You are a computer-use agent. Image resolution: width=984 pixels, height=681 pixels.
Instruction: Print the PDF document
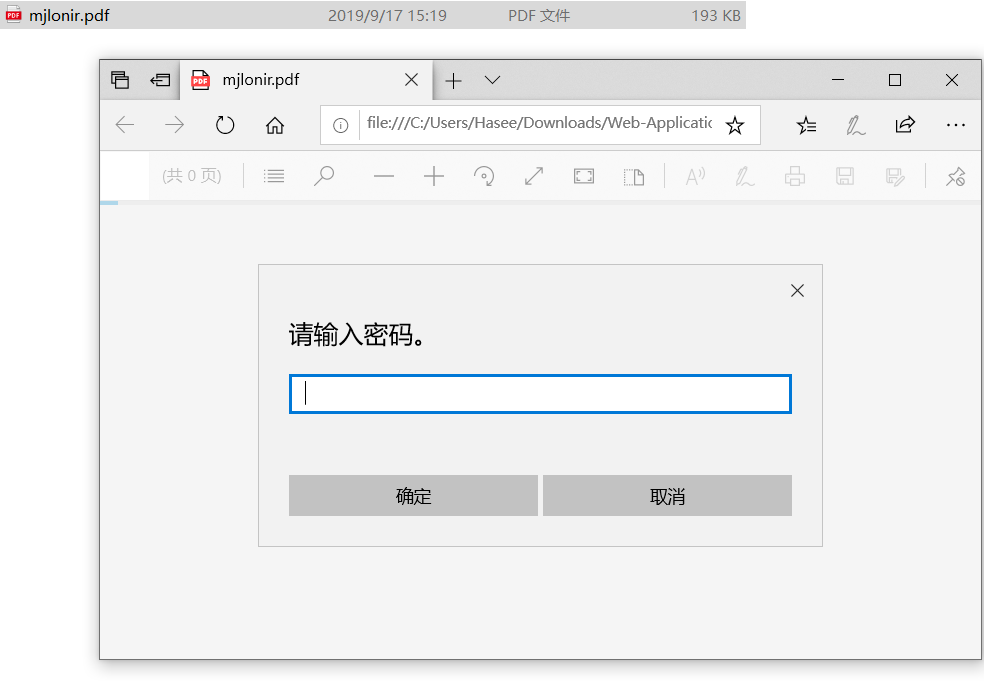point(794,176)
